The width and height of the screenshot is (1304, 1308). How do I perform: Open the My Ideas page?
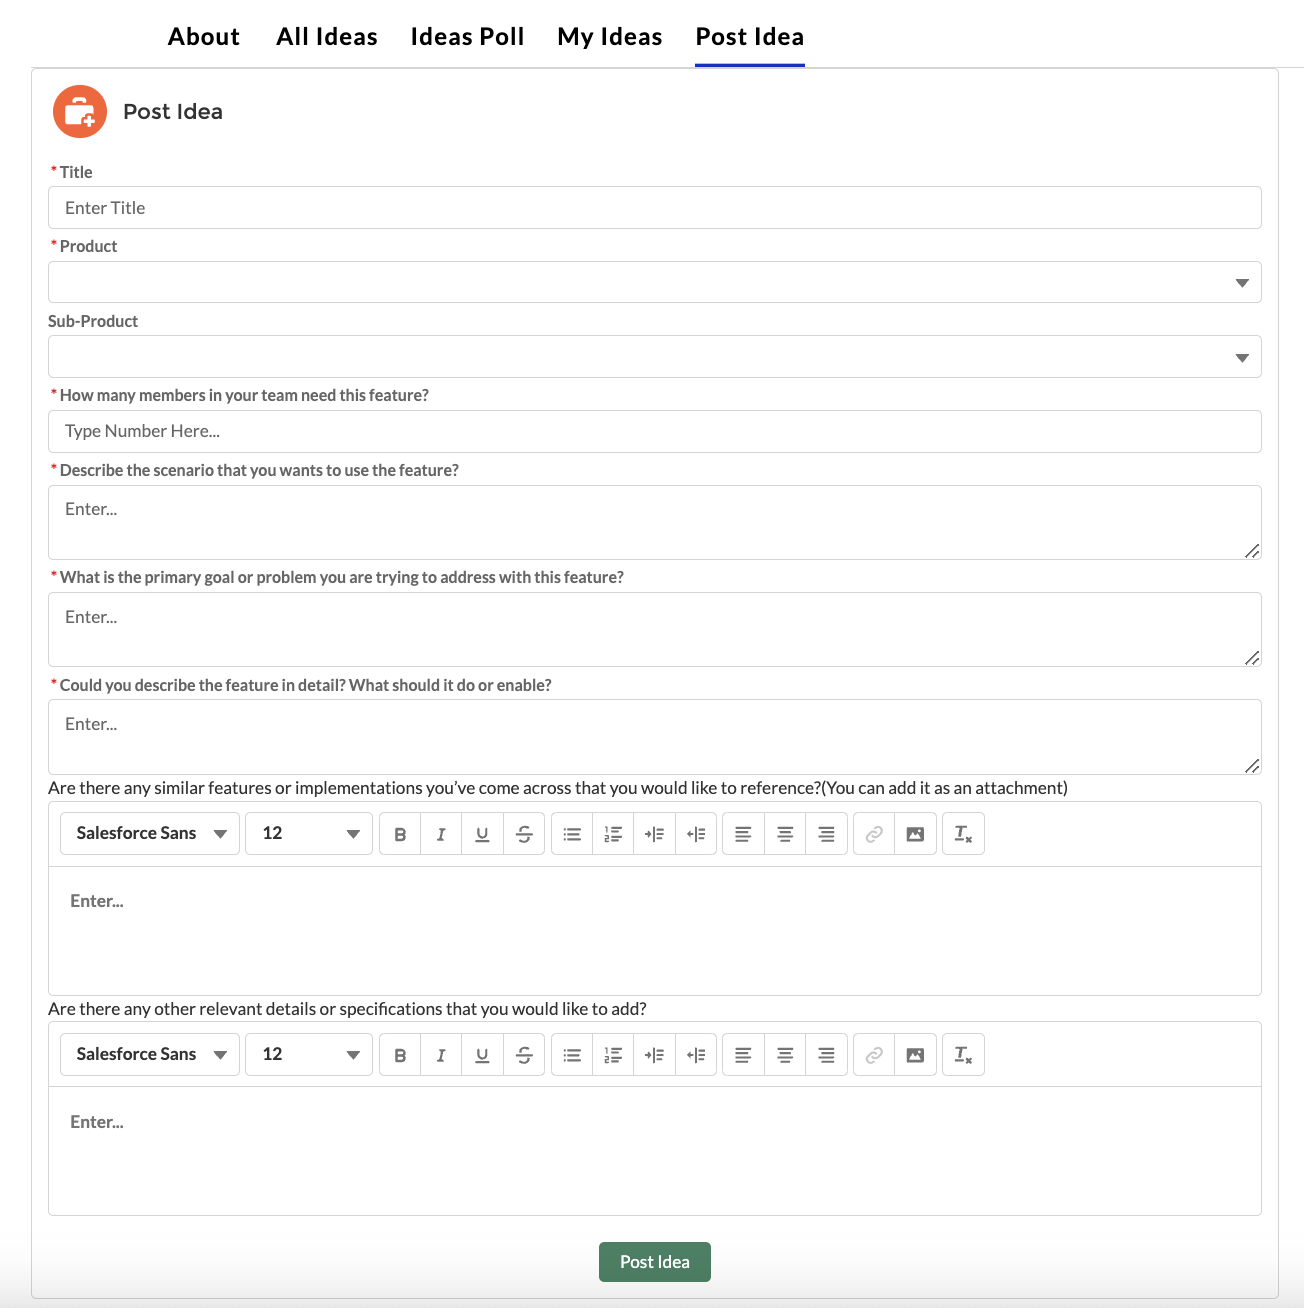[609, 36]
